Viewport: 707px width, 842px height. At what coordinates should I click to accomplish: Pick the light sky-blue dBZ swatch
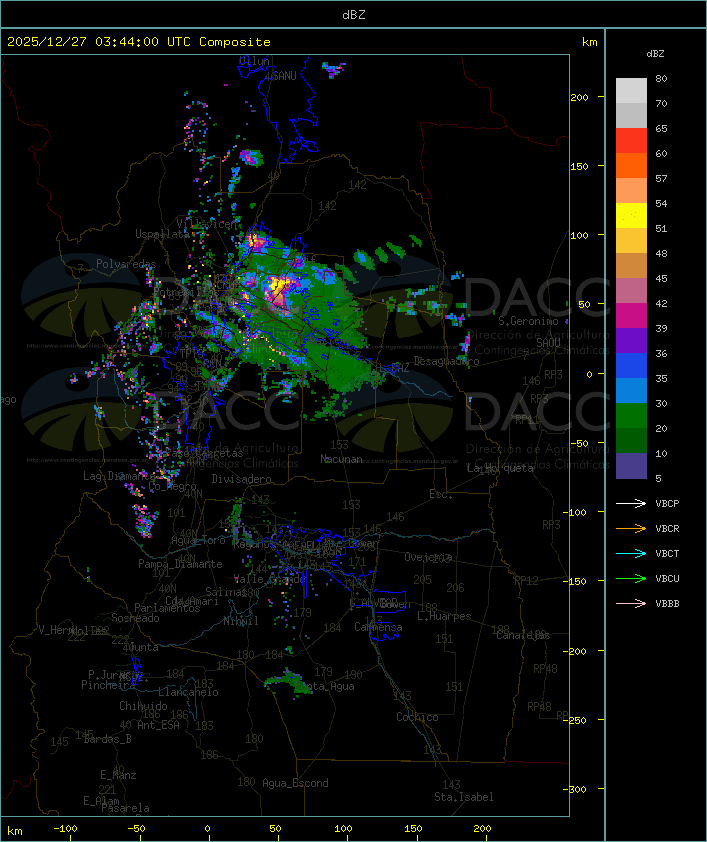[631, 390]
